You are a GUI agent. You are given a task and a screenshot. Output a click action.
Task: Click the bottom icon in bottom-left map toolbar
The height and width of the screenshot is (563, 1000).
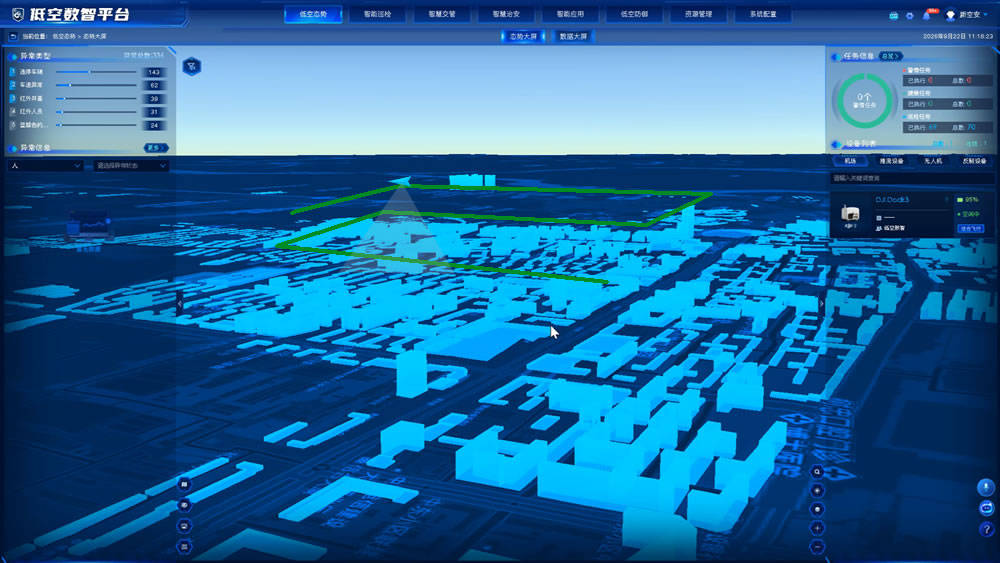184,546
